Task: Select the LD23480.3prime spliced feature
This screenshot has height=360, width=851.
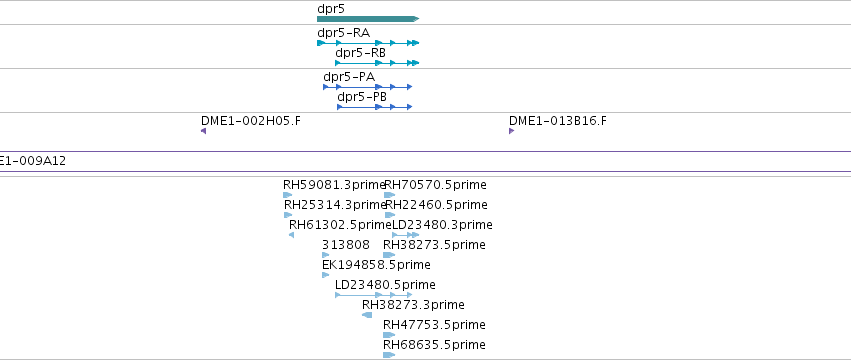Action: click(x=405, y=235)
